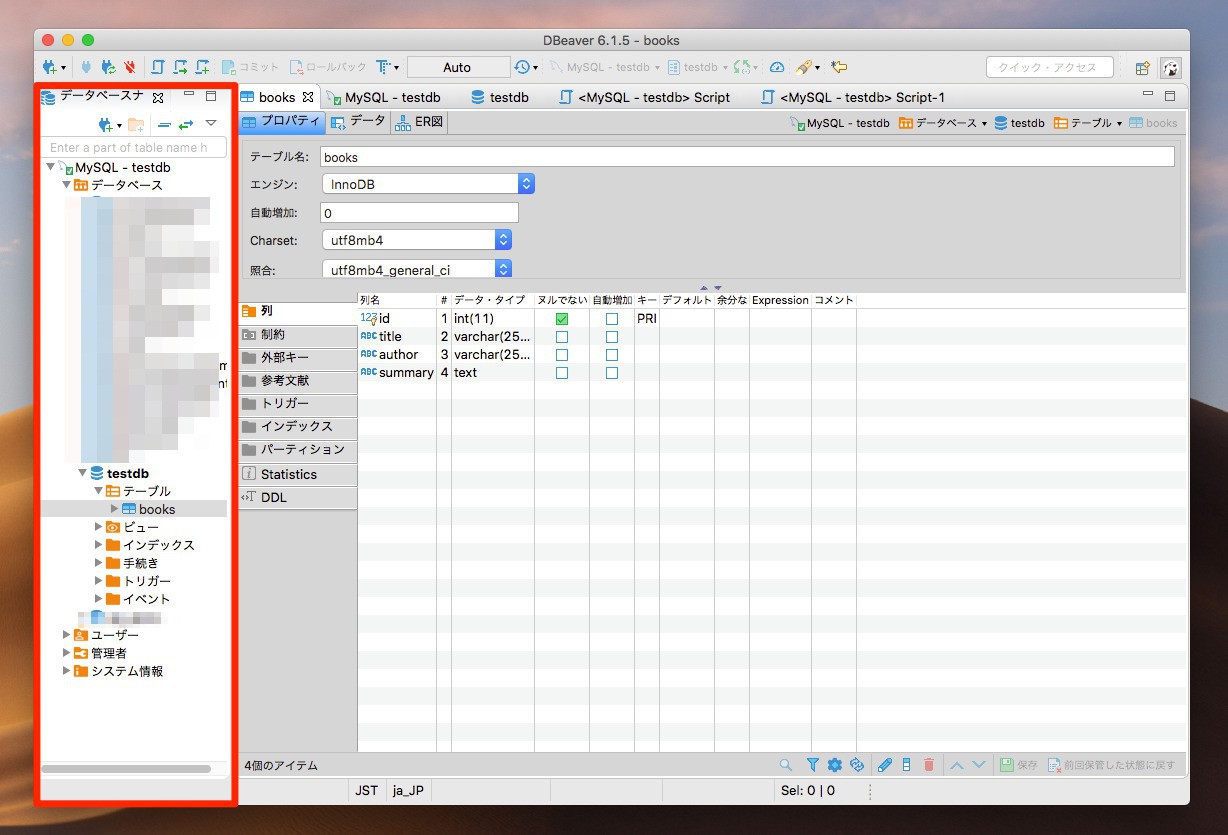Collapse MySQL - testdb connection node

tap(51, 167)
